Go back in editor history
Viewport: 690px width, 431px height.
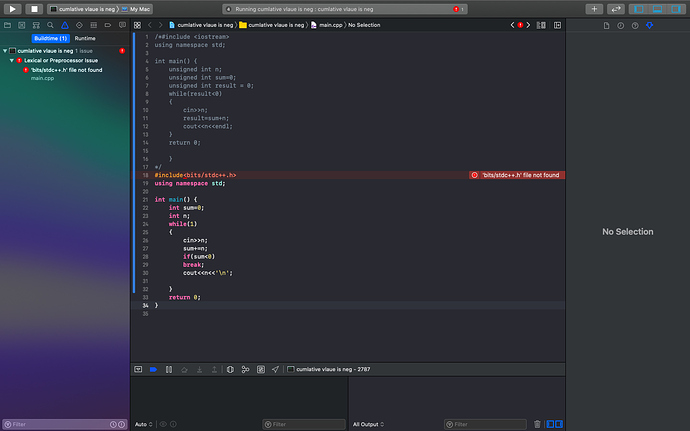(150, 25)
